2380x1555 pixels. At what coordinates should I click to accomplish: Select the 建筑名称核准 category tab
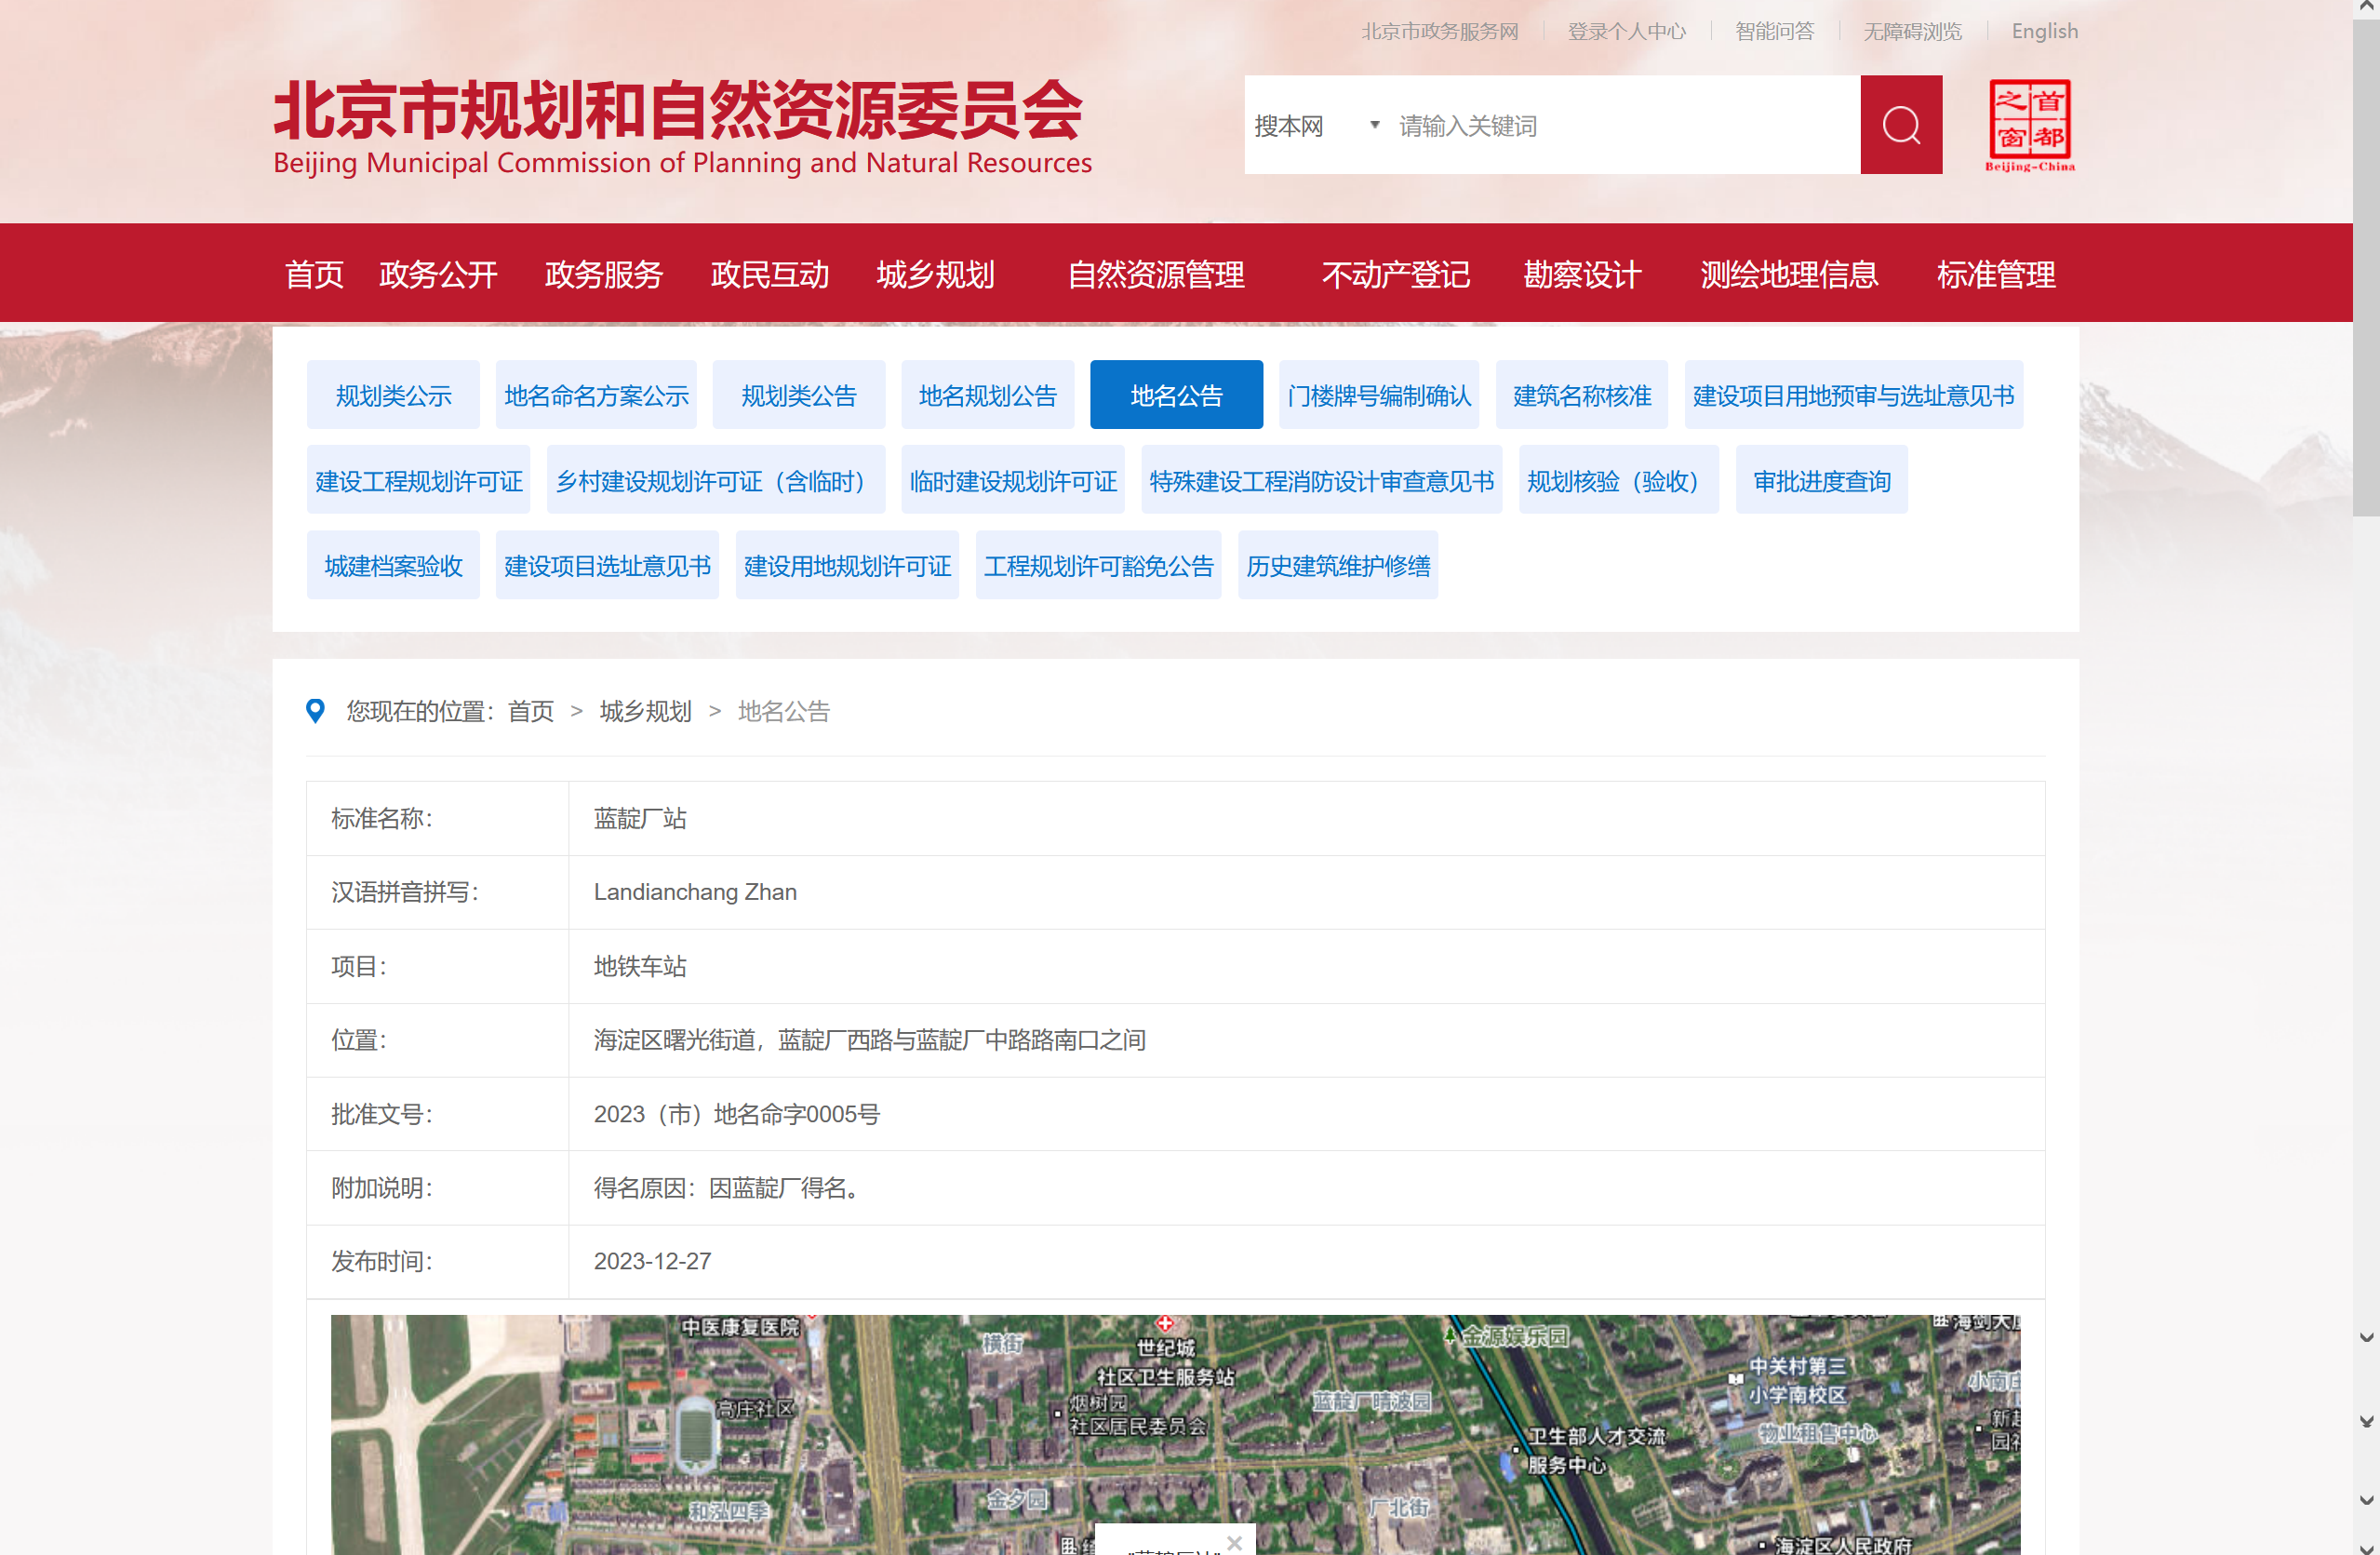1581,395
